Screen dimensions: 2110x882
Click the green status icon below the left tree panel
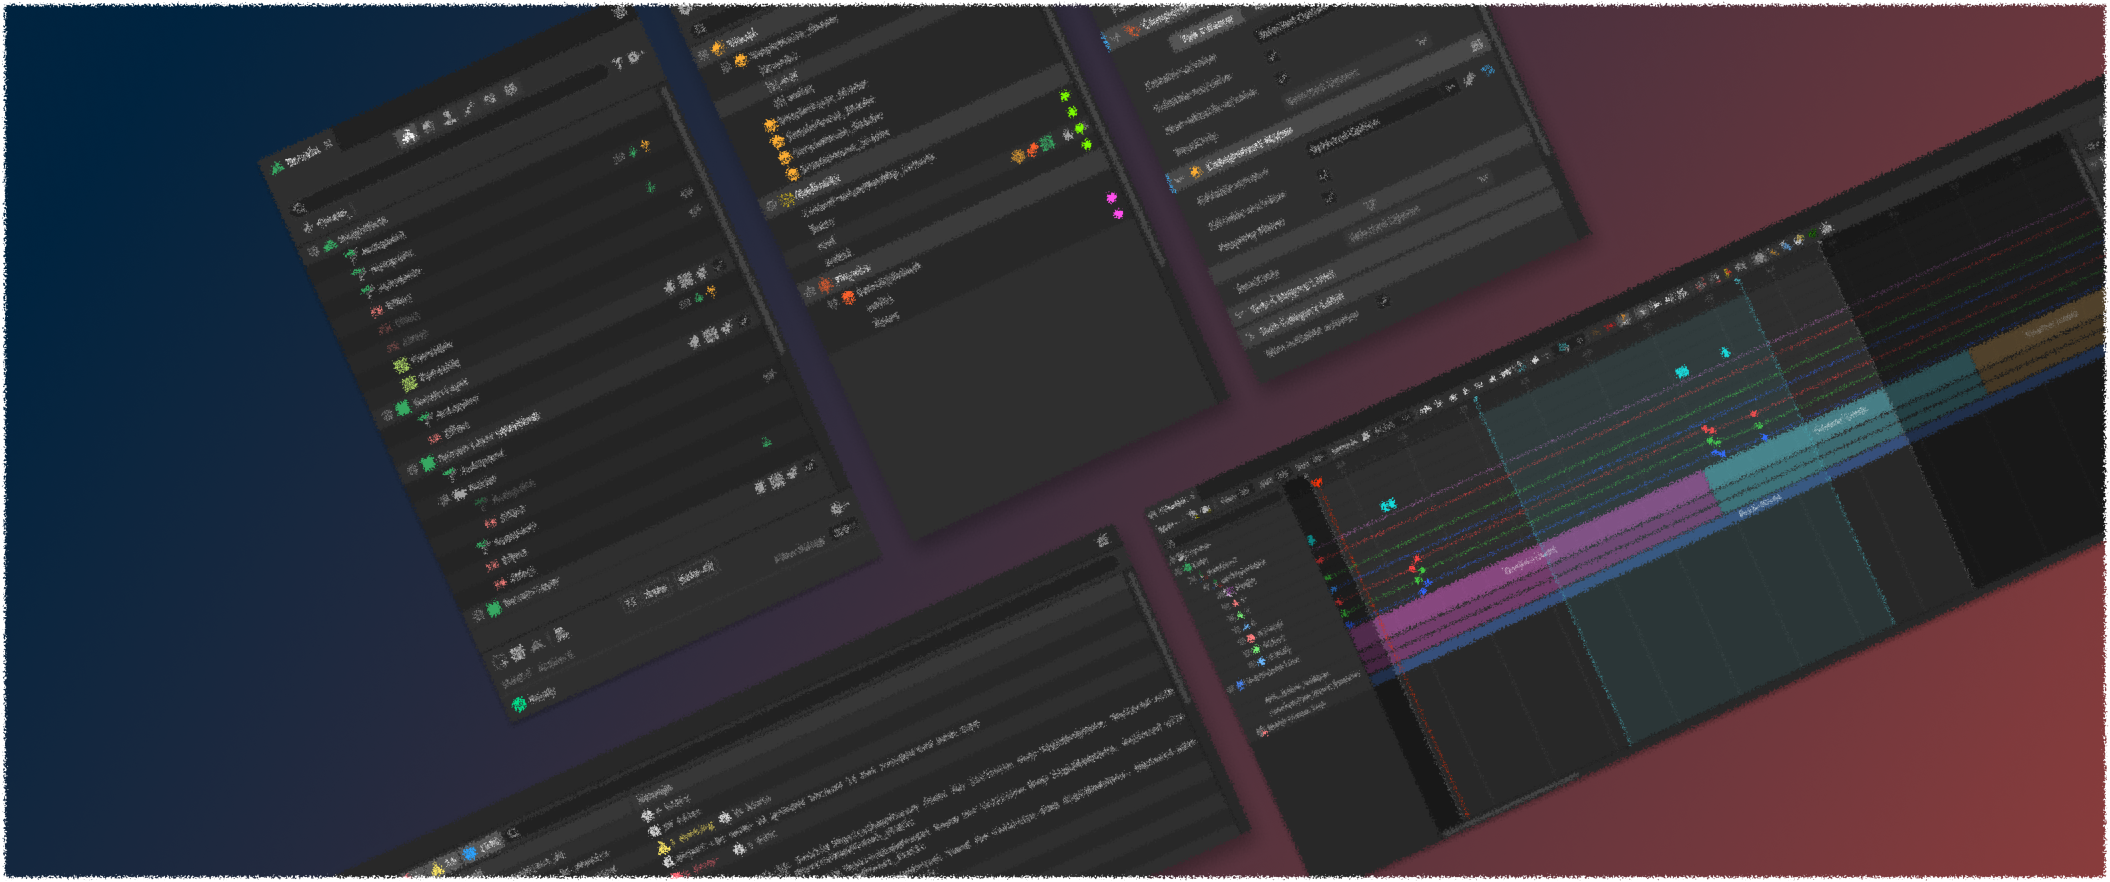click(520, 705)
